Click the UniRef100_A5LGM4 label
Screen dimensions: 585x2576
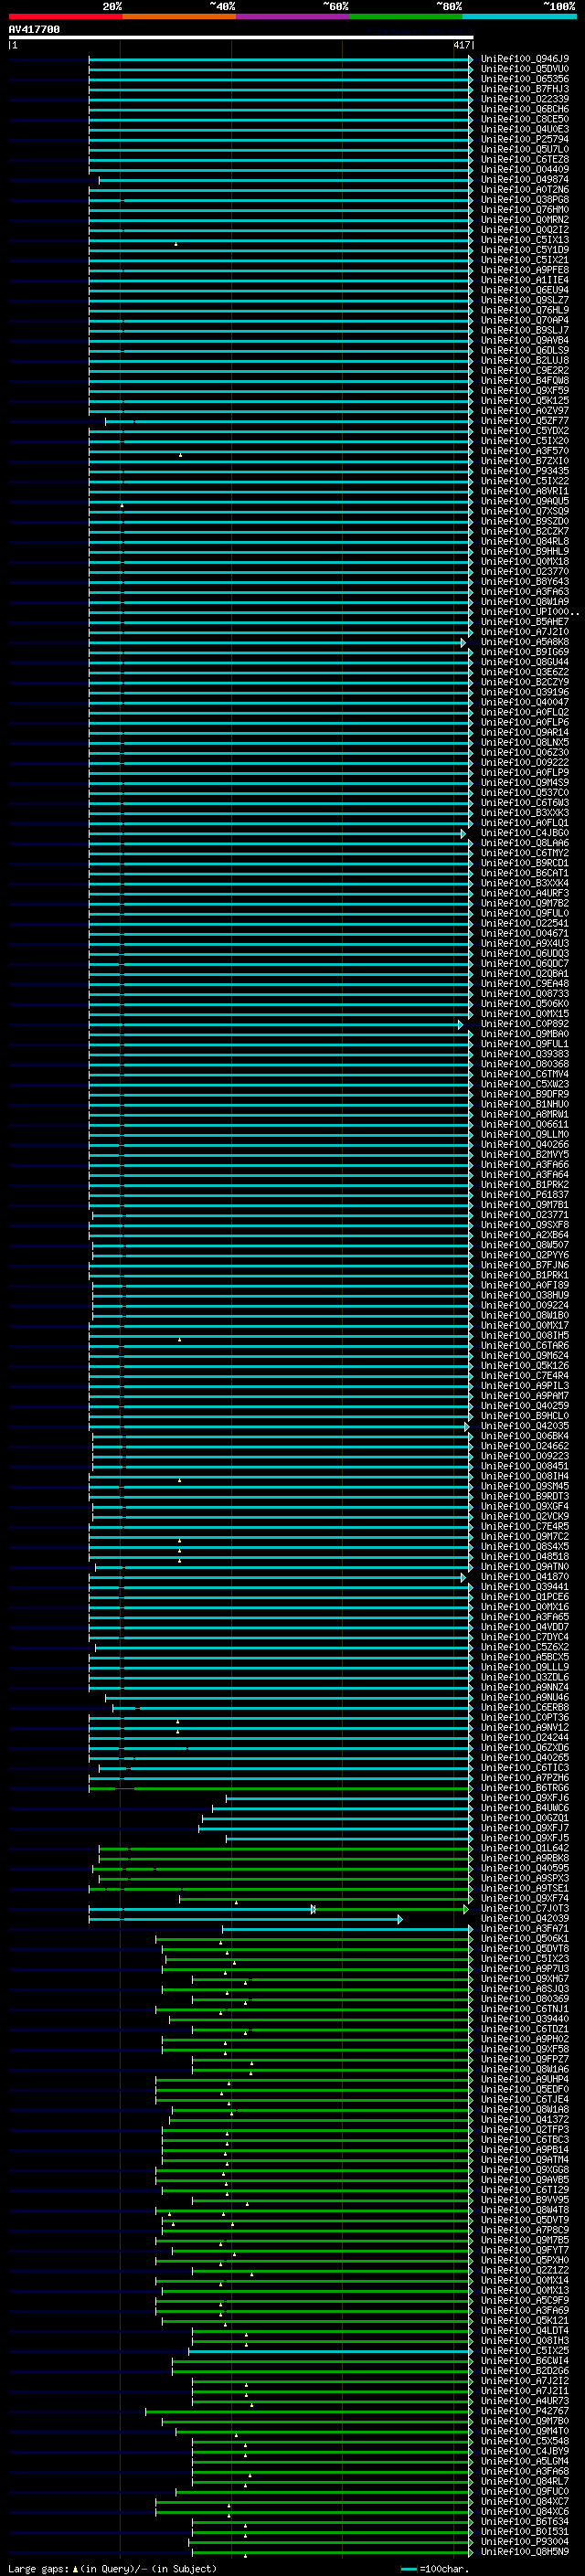(x=525, y=2461)
